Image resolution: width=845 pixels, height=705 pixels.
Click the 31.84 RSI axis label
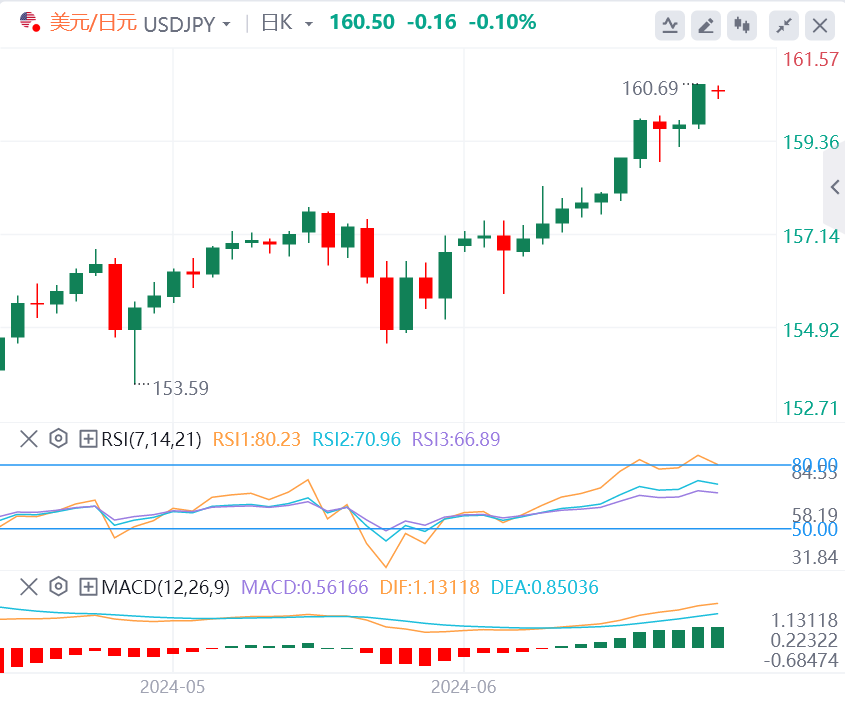(x=814, y=557)
